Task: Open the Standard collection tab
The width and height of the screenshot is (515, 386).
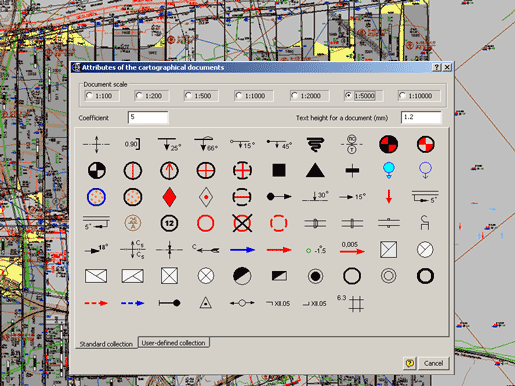Action: [x=106, y=344]
